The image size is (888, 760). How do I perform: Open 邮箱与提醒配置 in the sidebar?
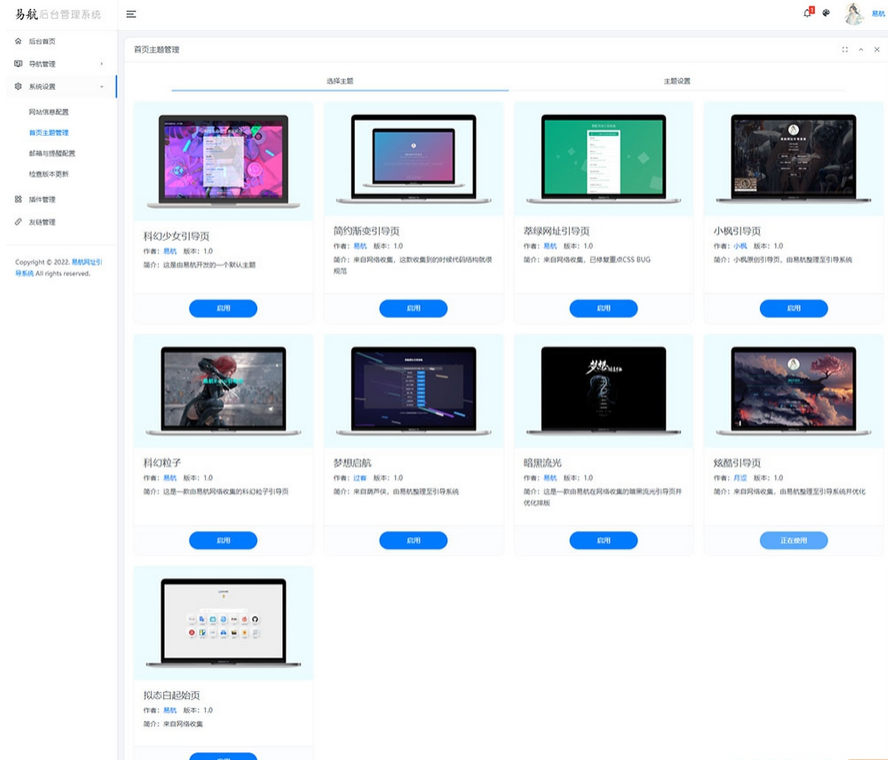52,153
